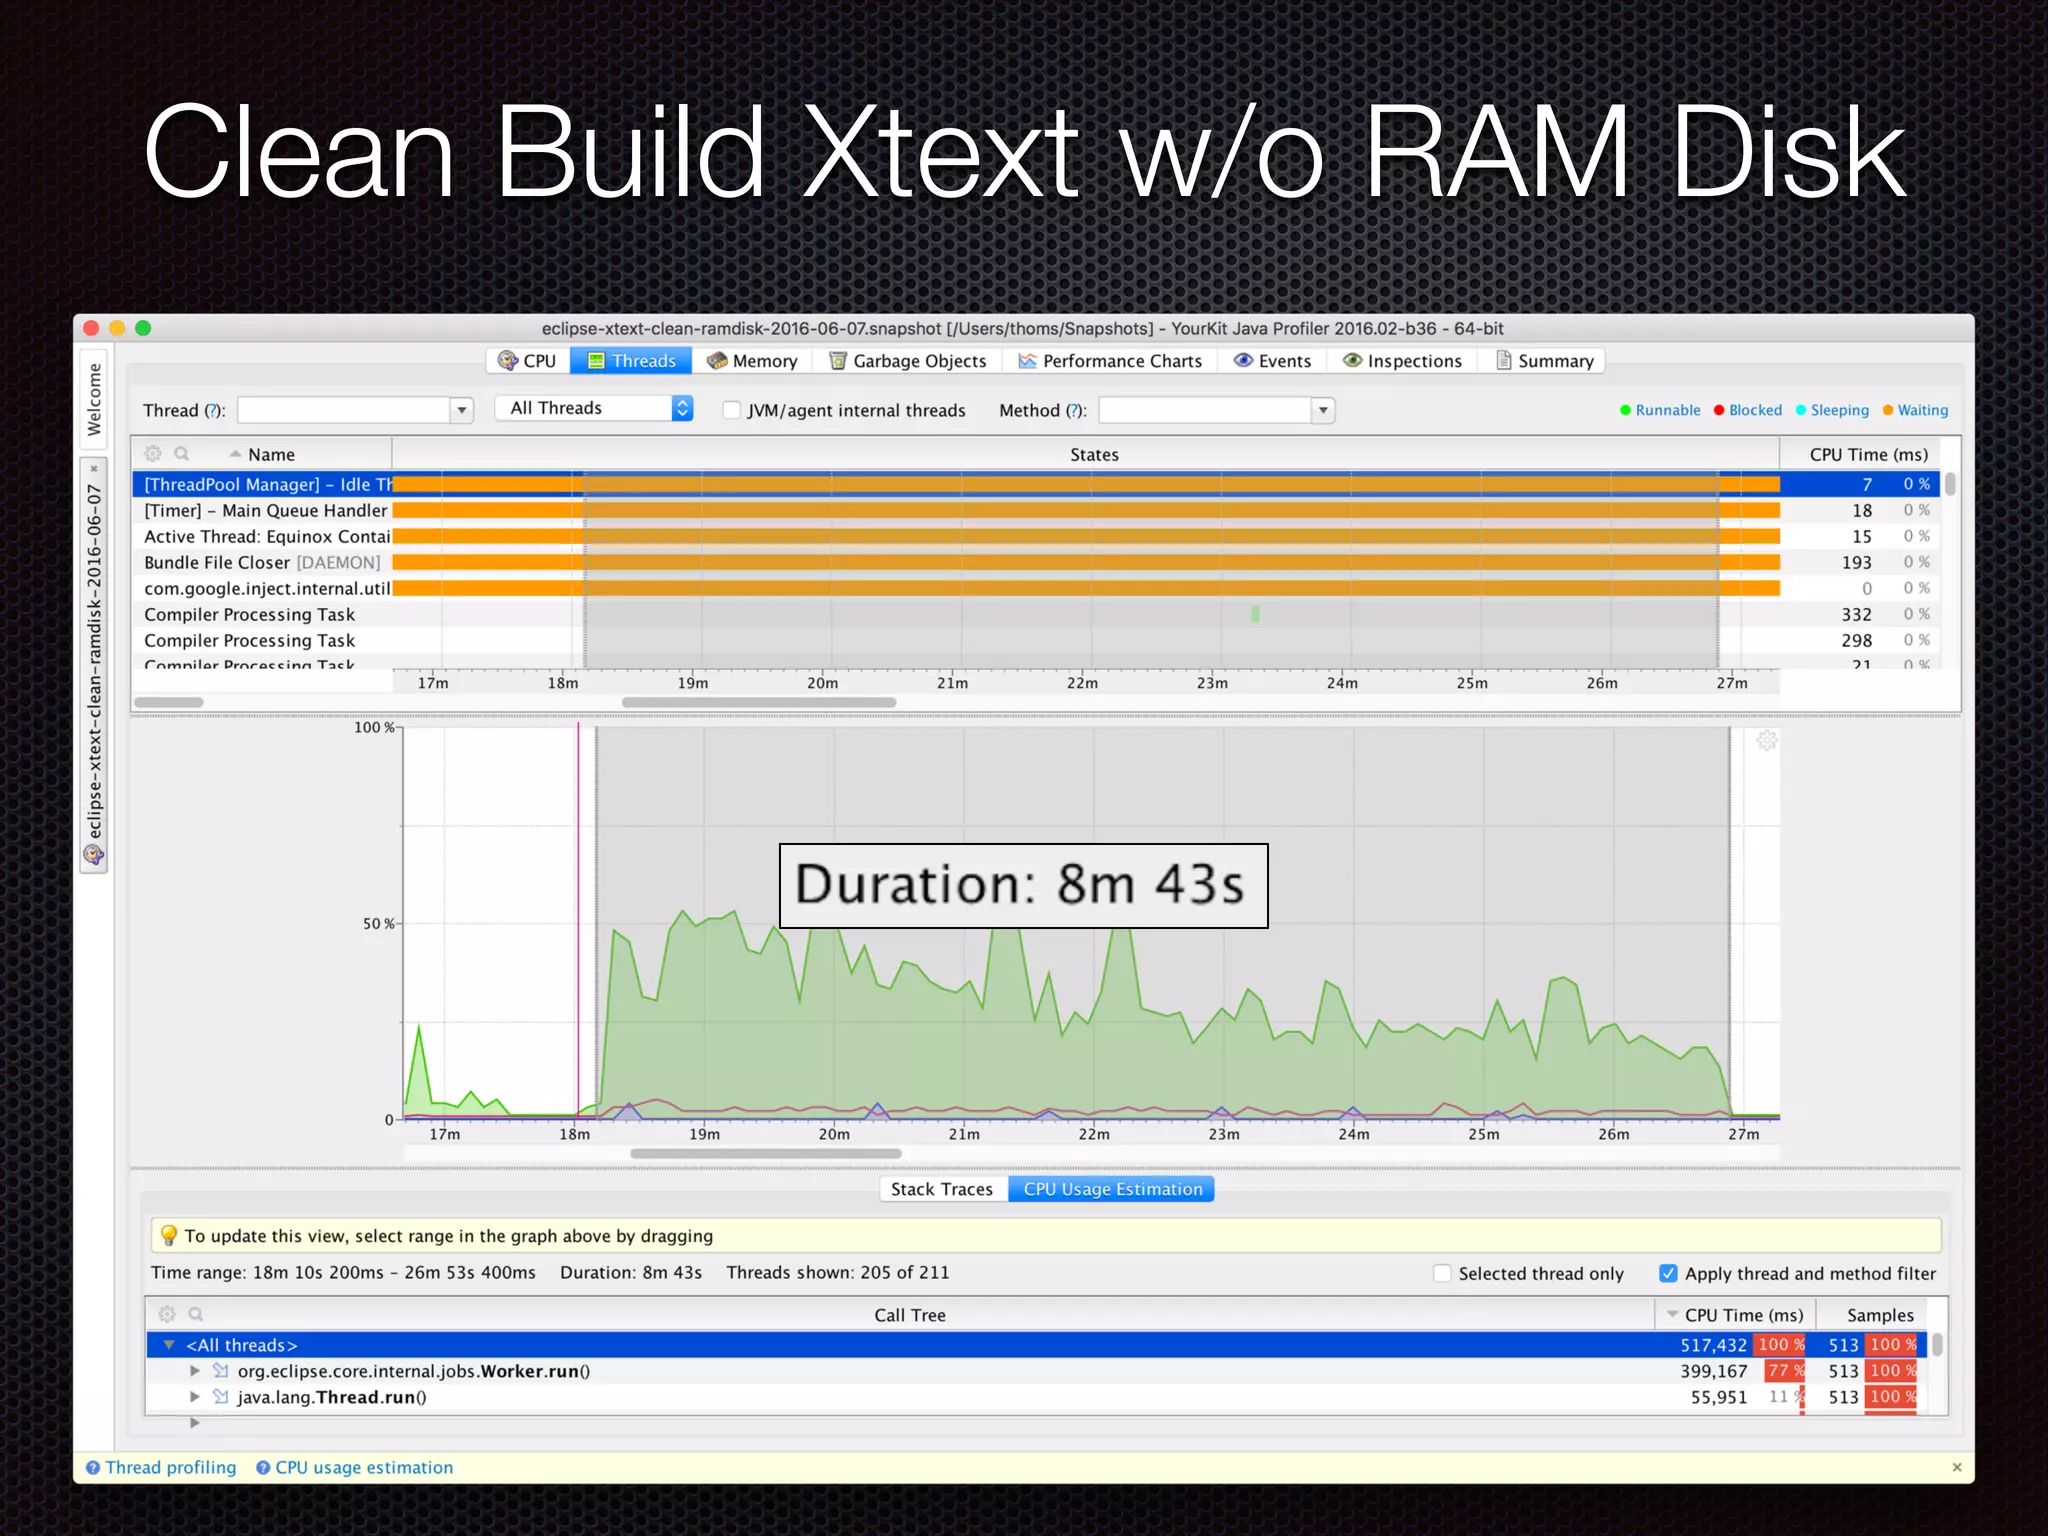This screenshot has width=2048, height=1536.
Task: Click the threads table vertical scrollbar
Action: point(1950,485)
